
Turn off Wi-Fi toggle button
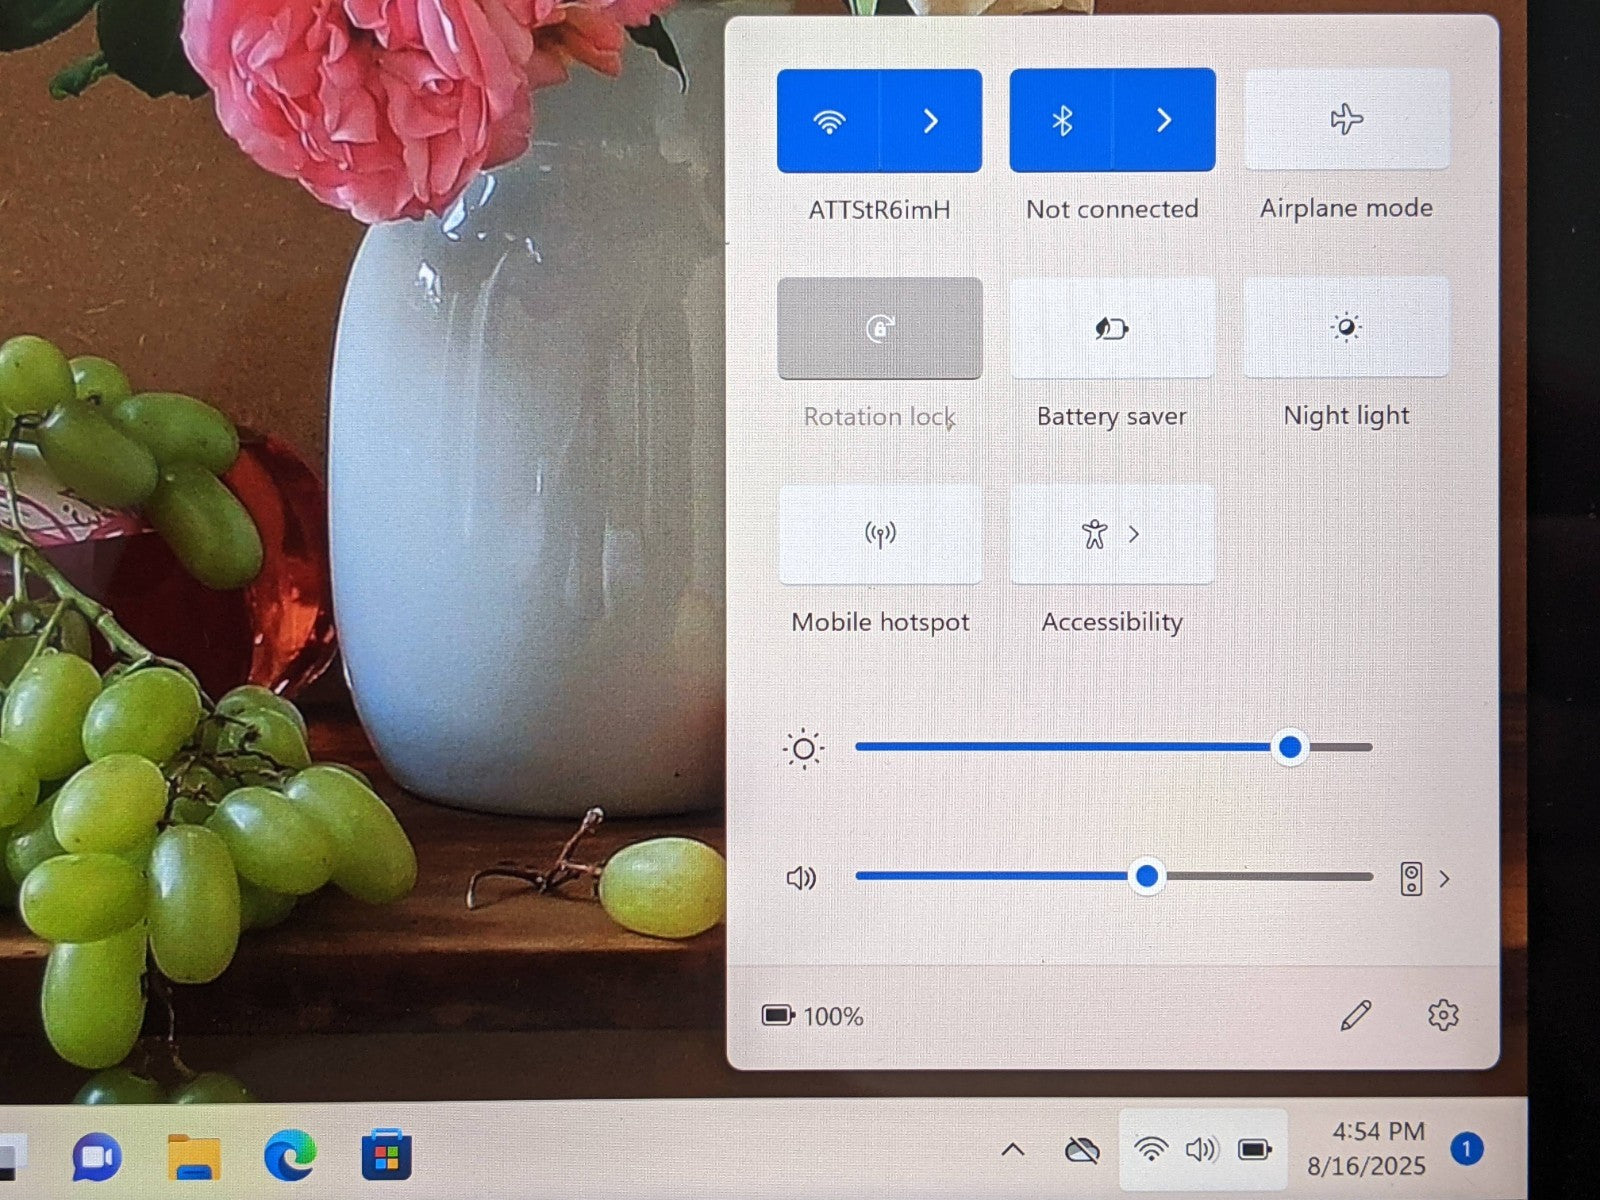click(x=828, y=121)
